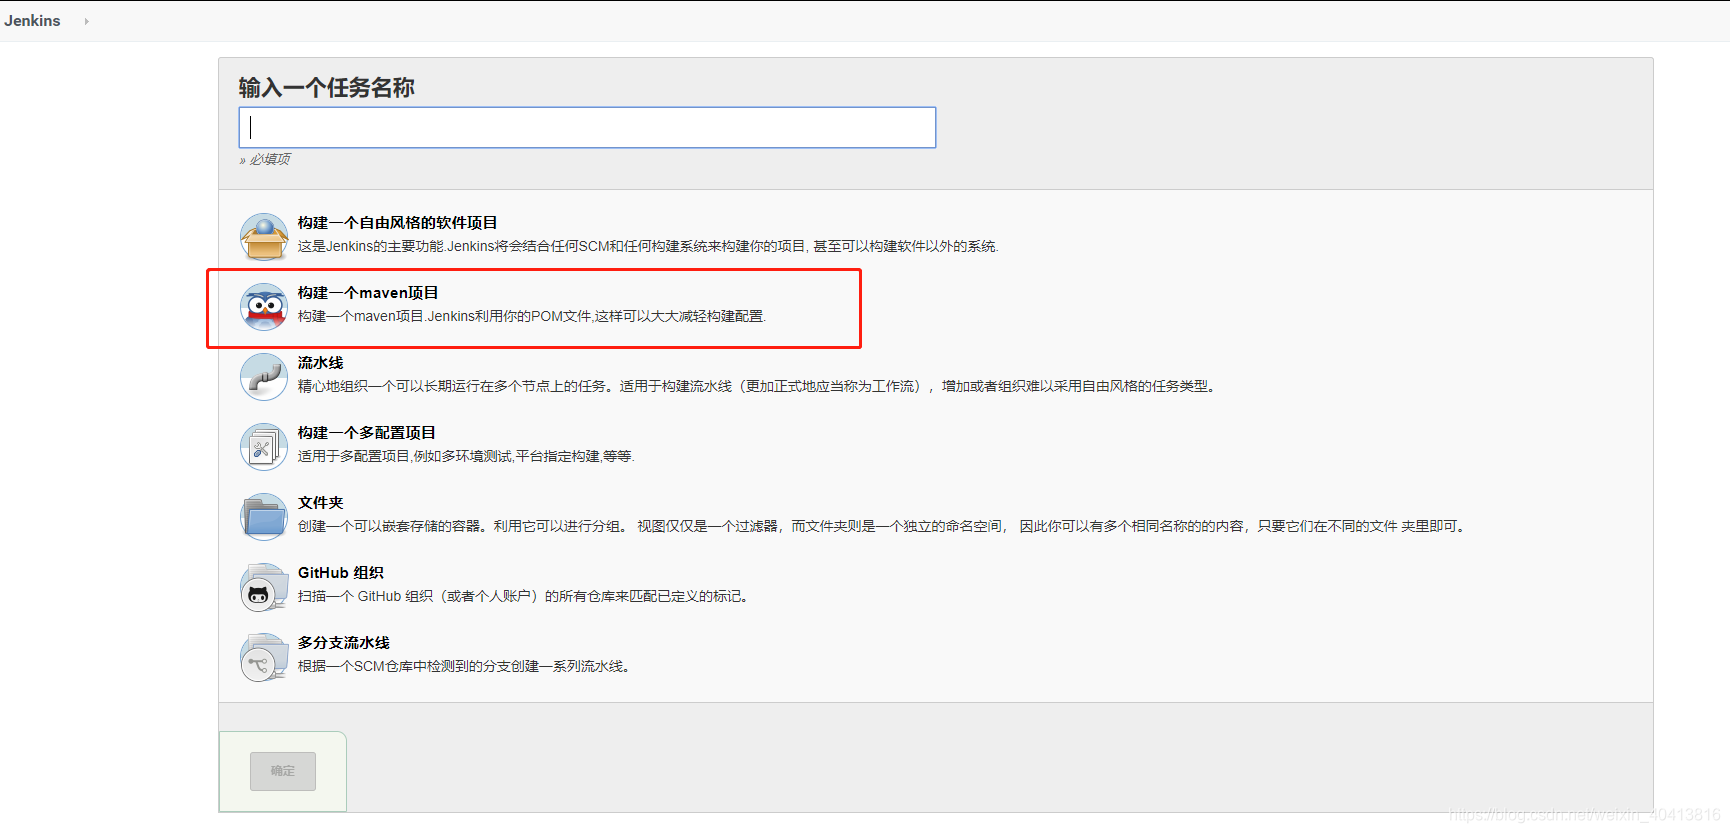Click the GitHub 组织 octocat icon
1730x833 pixels.
264,587
